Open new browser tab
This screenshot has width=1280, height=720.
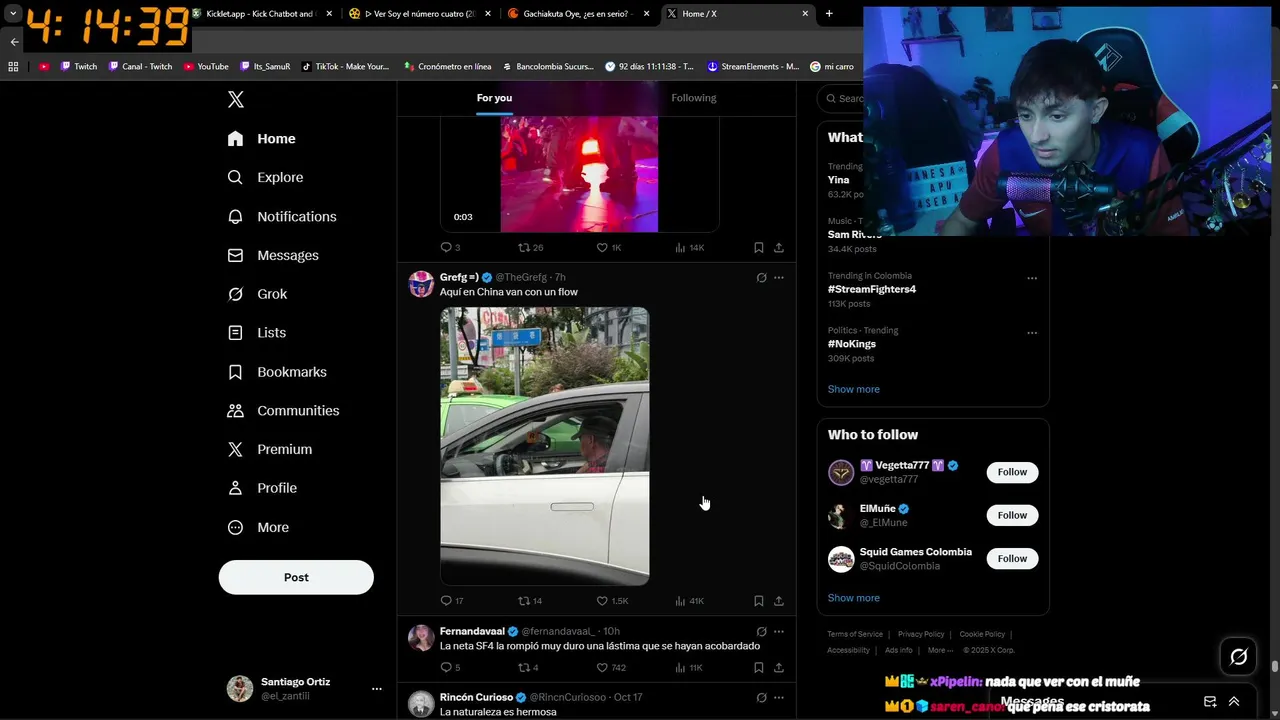click(x=829, y=14)
